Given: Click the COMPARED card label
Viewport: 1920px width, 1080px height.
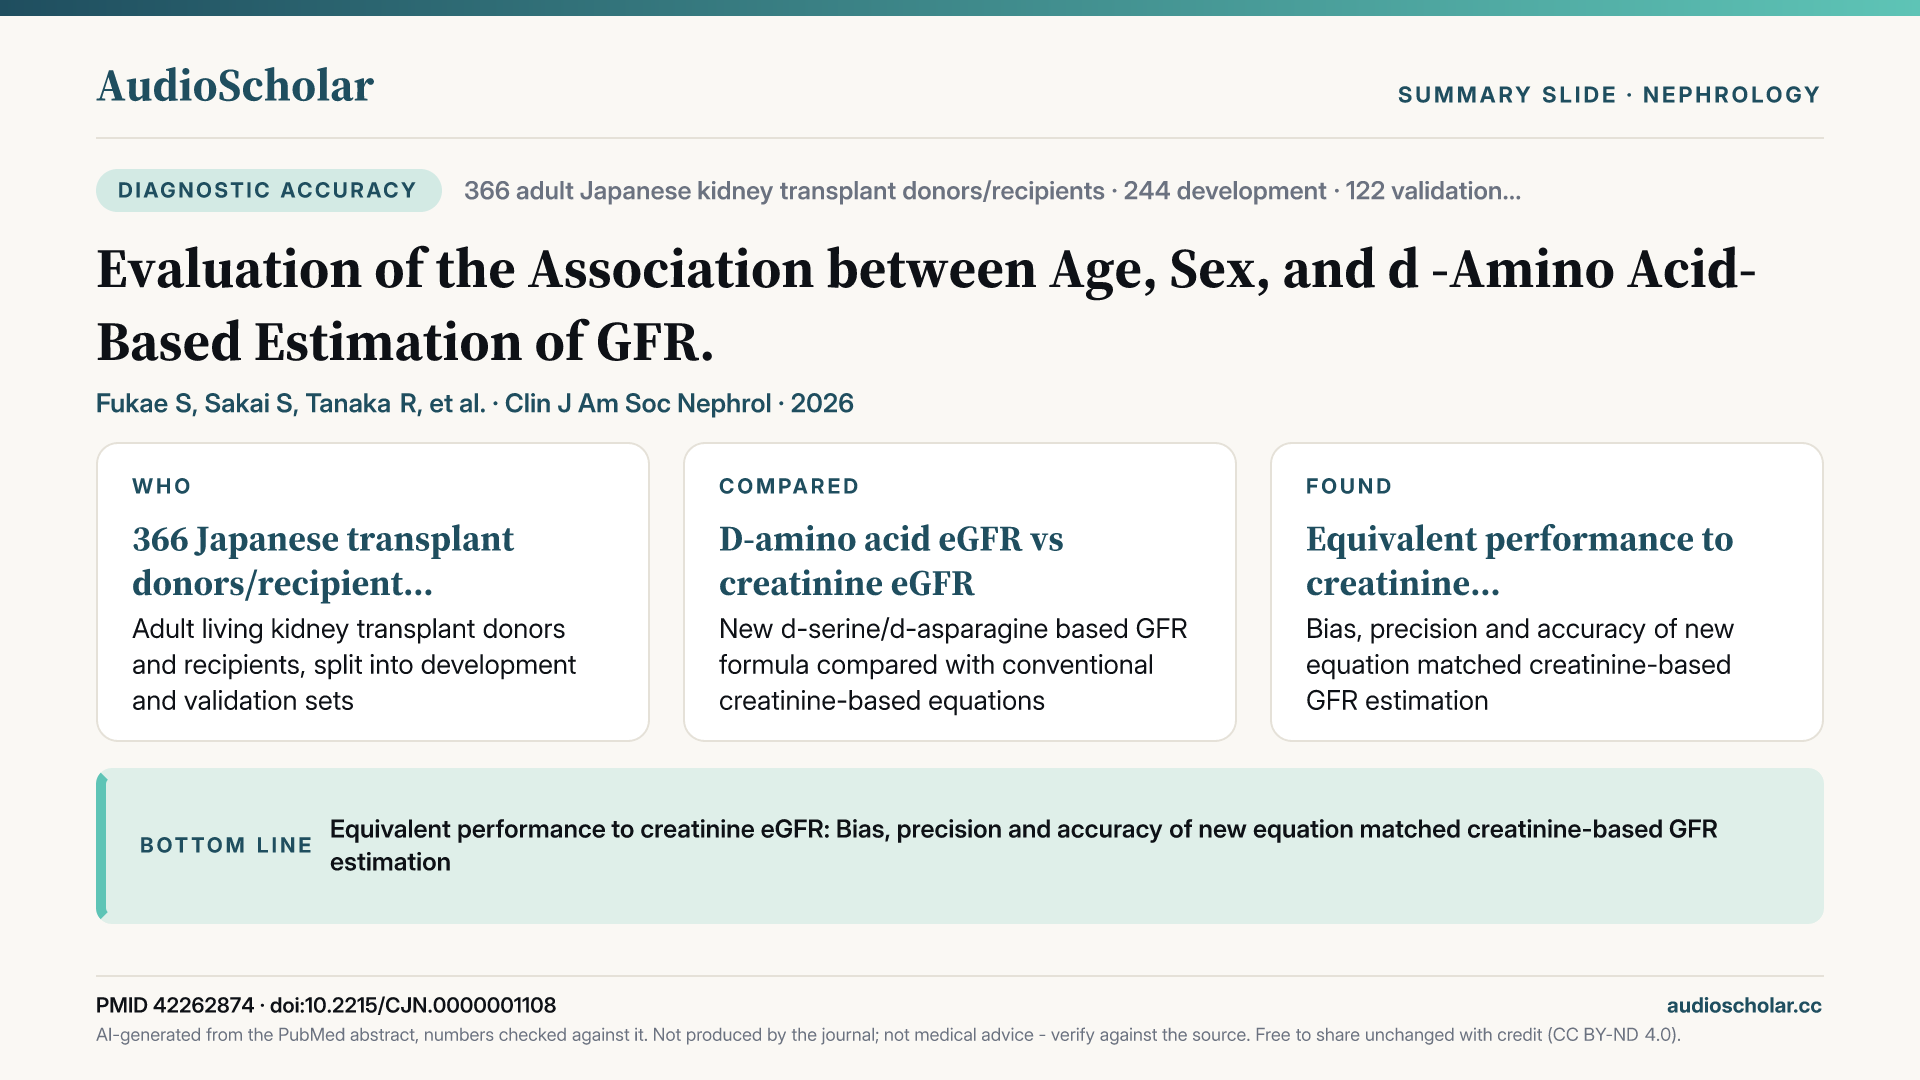Looking at the screenshot, I should click(x=789, y=486).
